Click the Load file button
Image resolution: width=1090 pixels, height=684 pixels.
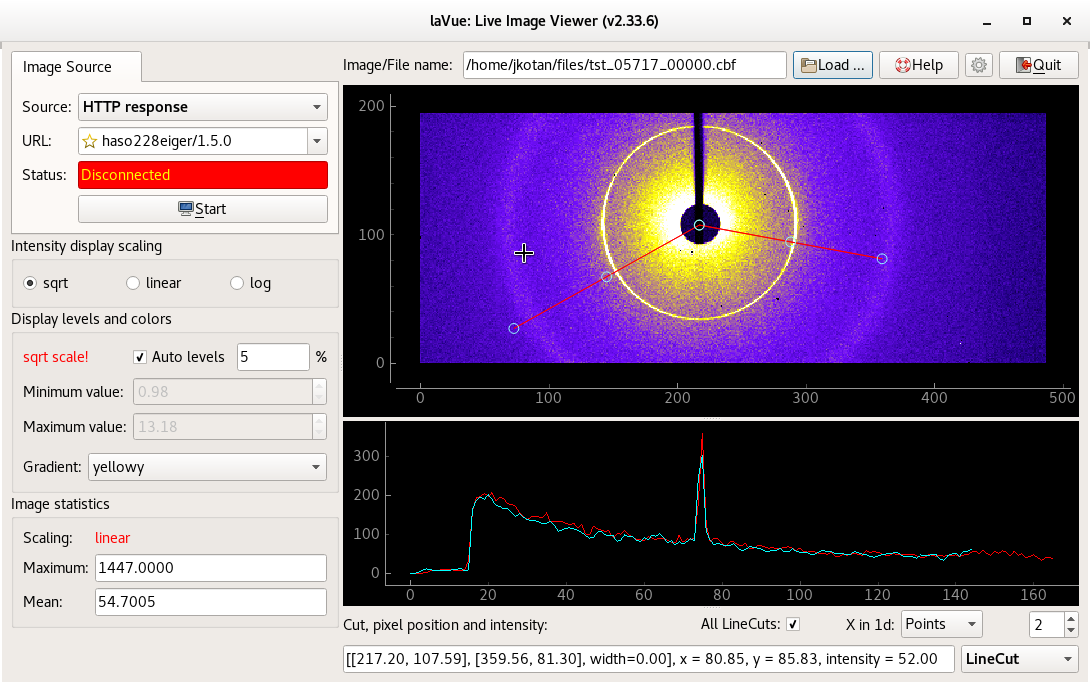click(833, 65)
